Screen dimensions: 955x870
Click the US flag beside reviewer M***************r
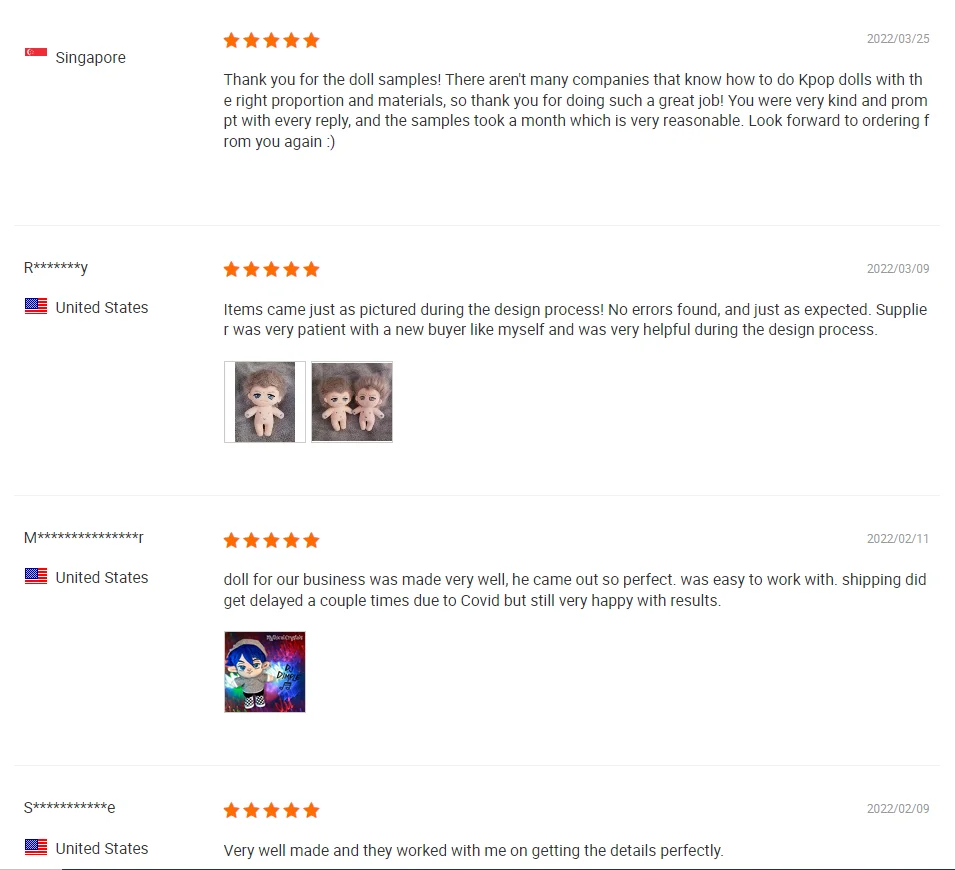pos(35,576)
